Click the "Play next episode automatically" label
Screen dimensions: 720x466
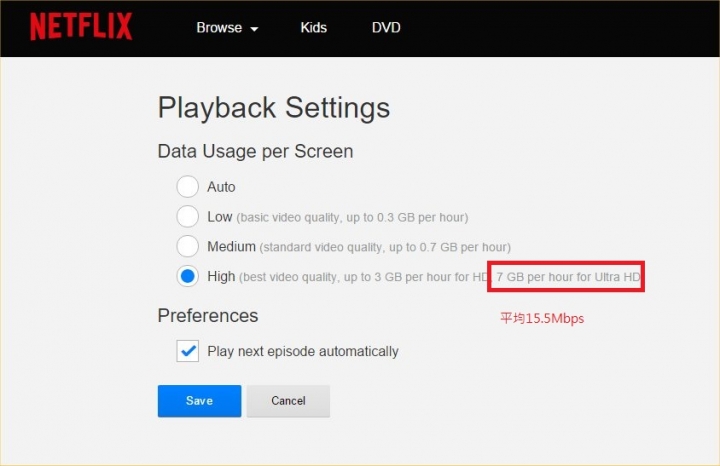coord(303,351)
